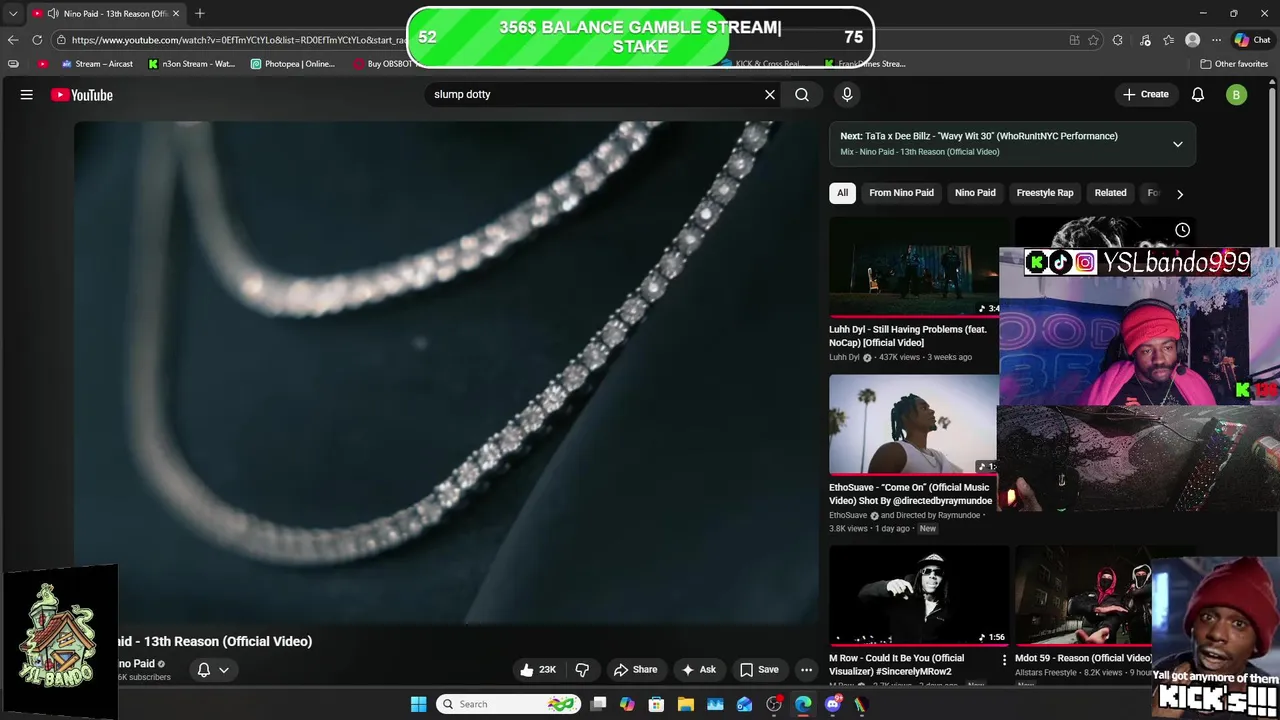
Task: Select the 'From Nino Paid' filter chip
Action: pyautogui.click(x=901, y=193)
